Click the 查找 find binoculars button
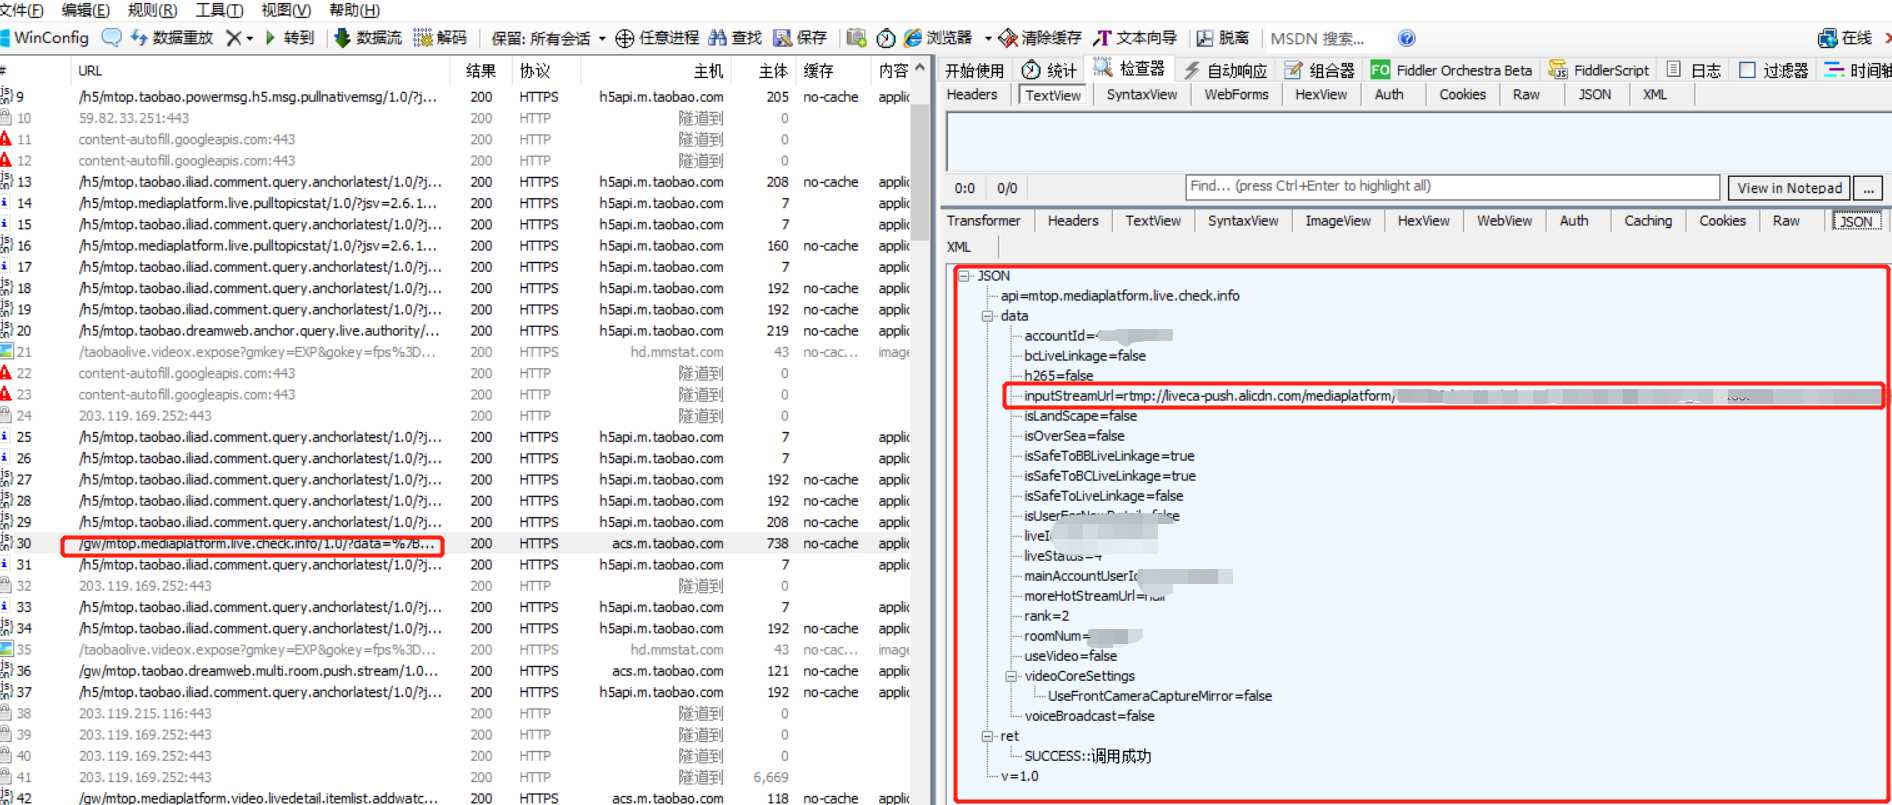 coord(735,38)
